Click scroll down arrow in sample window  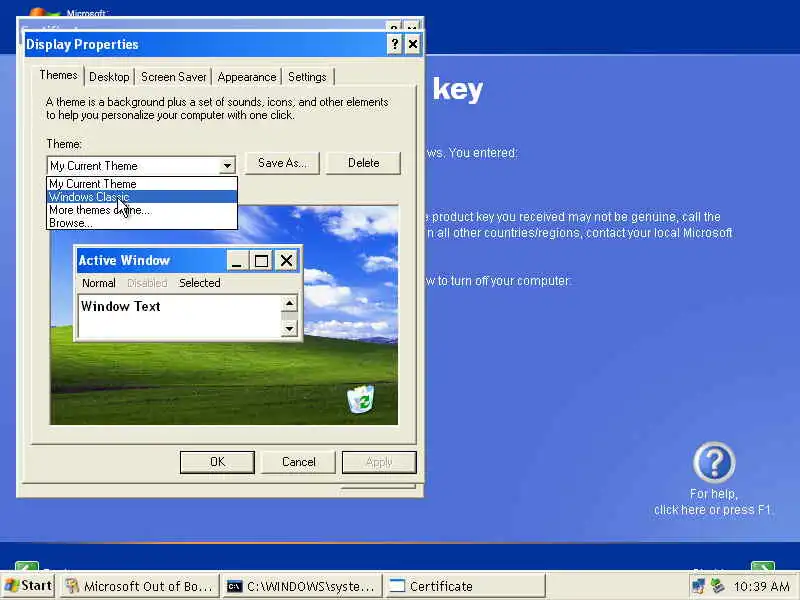[289, 328]
